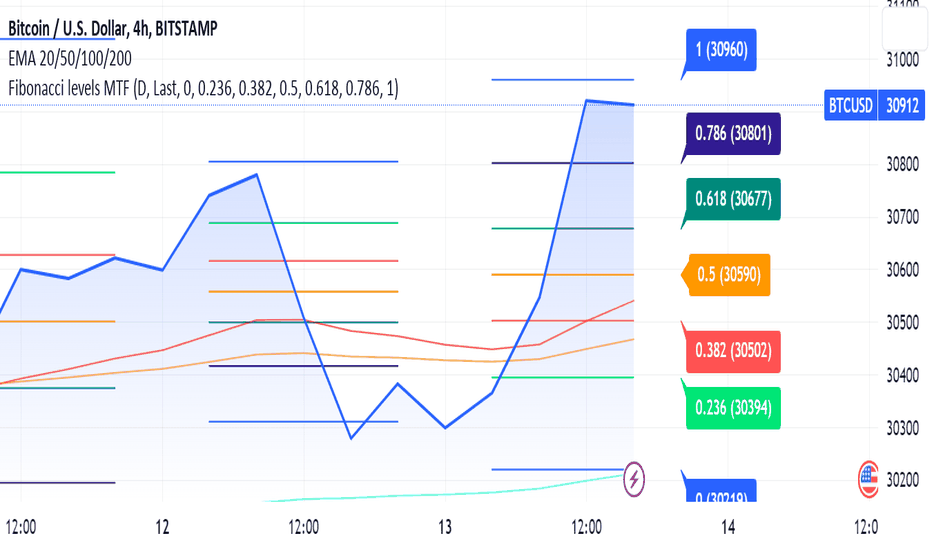
Task: Click the 14 date on time axis
Action: [x=728, y=527]
